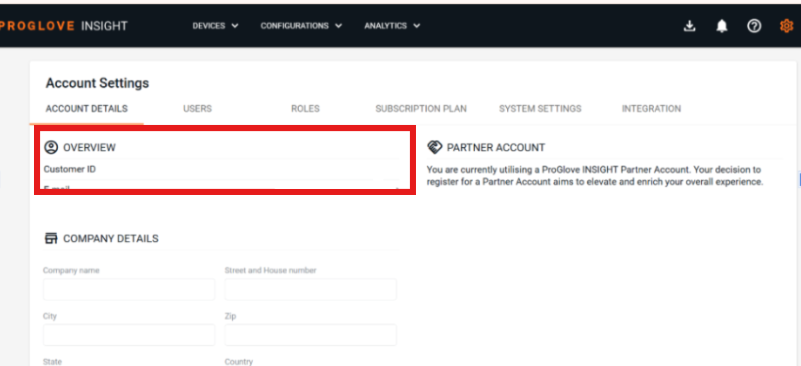Click the Company name input field
The height and width of the screenshot is (366, 801).
click(129, 289)
